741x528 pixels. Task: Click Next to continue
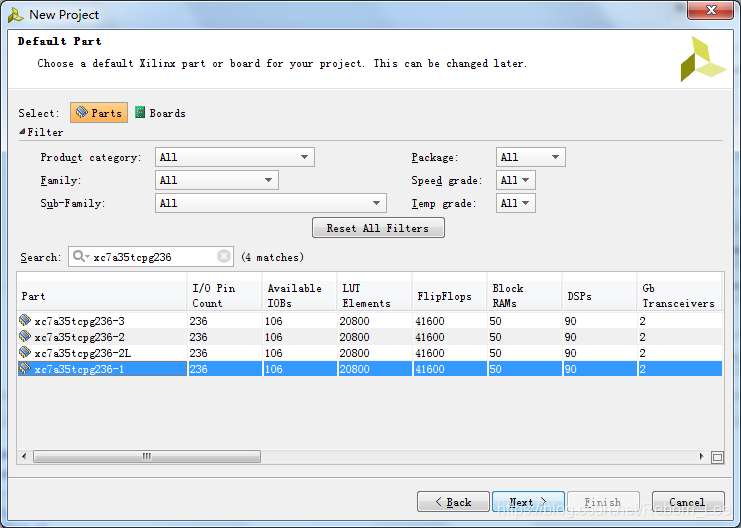click(x=528, y=502)
